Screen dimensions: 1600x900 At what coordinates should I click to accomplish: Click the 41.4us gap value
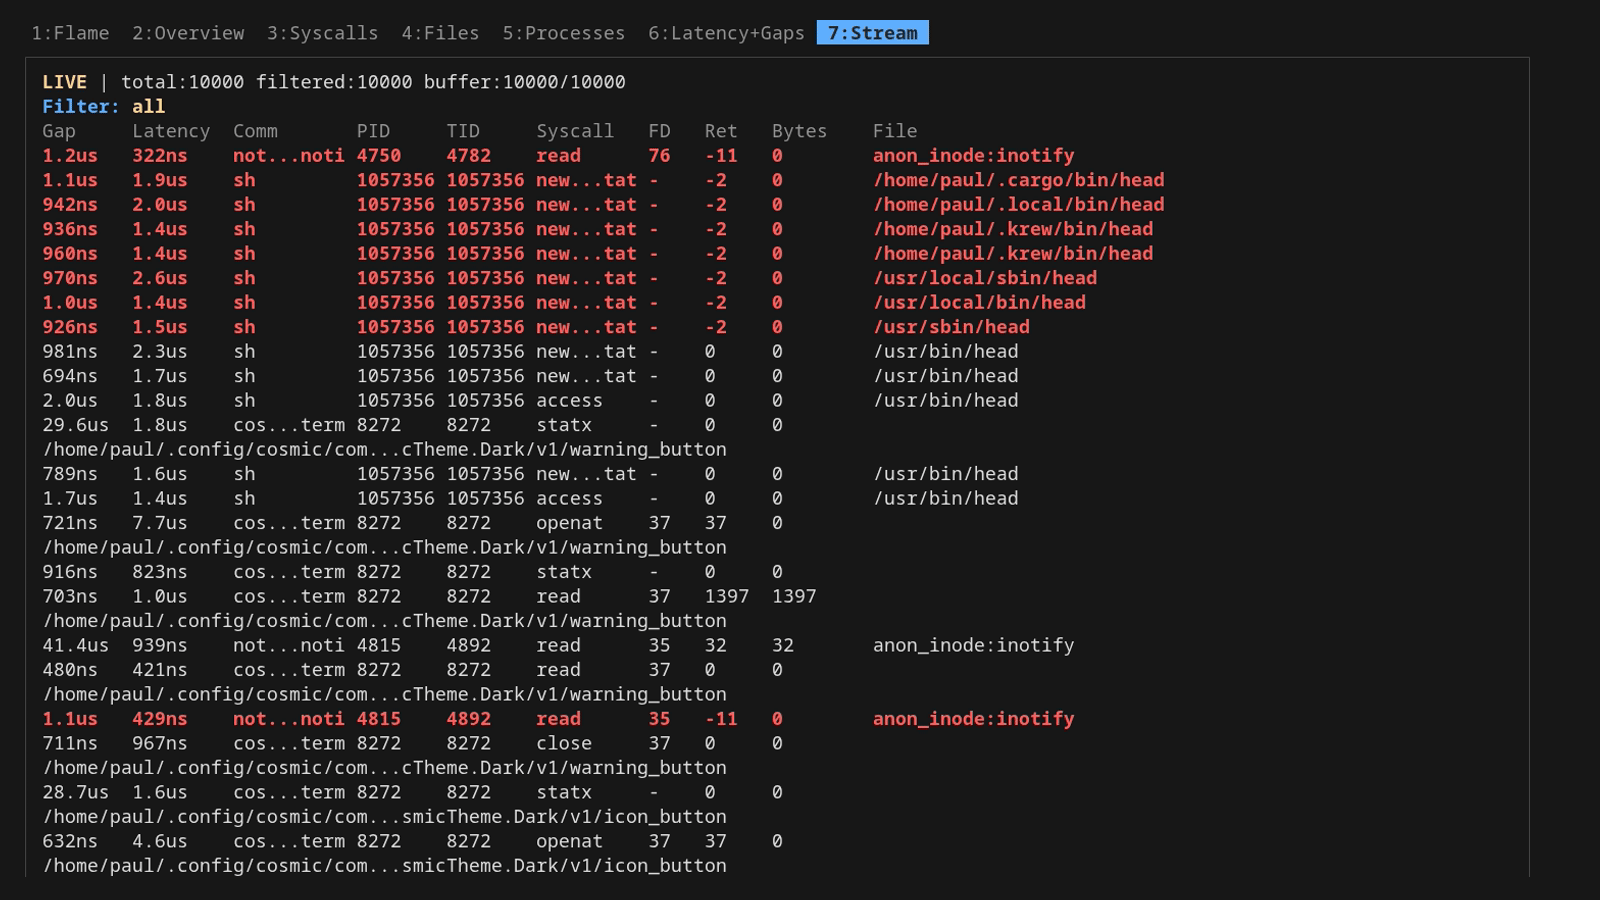pos(75,645)
